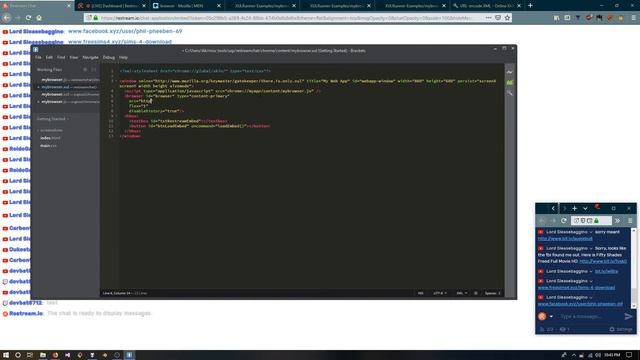Click the send message arrow icon
The height and width of the screenshot is (360, 640).
pyautogui.click(x=628, y=316)
